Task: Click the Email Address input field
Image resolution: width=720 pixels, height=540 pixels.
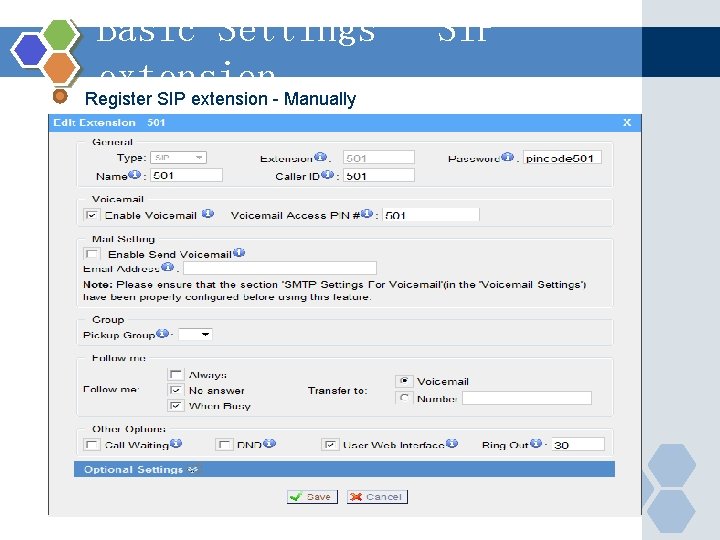Action: (280, 268)
